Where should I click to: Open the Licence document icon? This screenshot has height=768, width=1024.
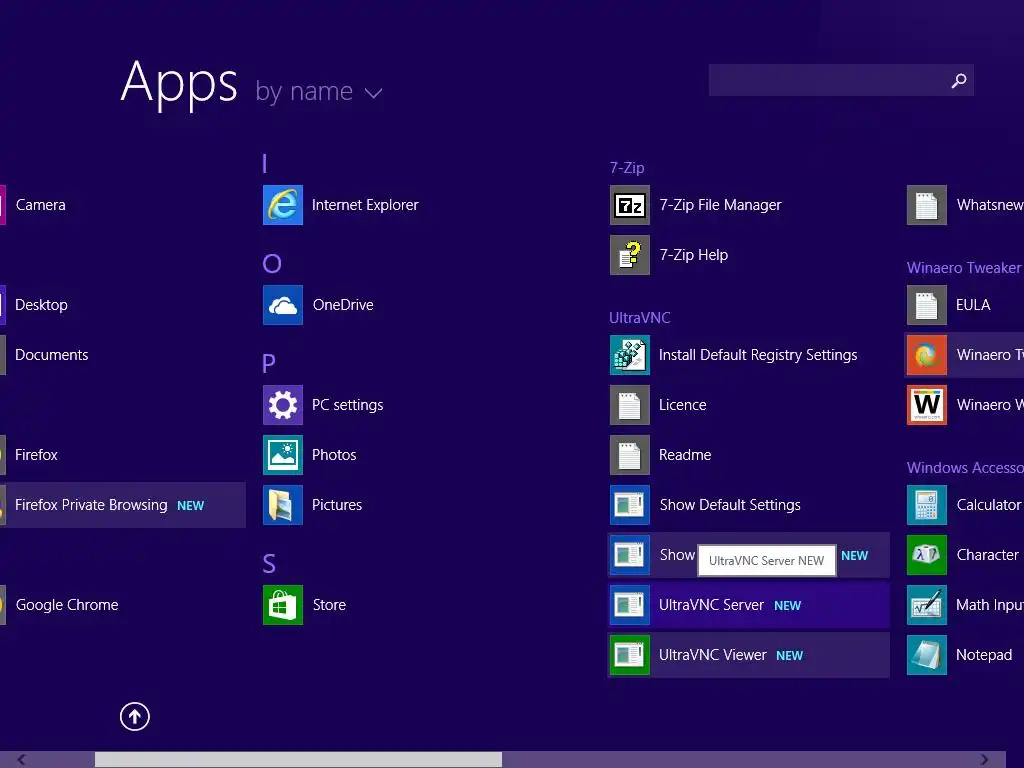[630, 405]
